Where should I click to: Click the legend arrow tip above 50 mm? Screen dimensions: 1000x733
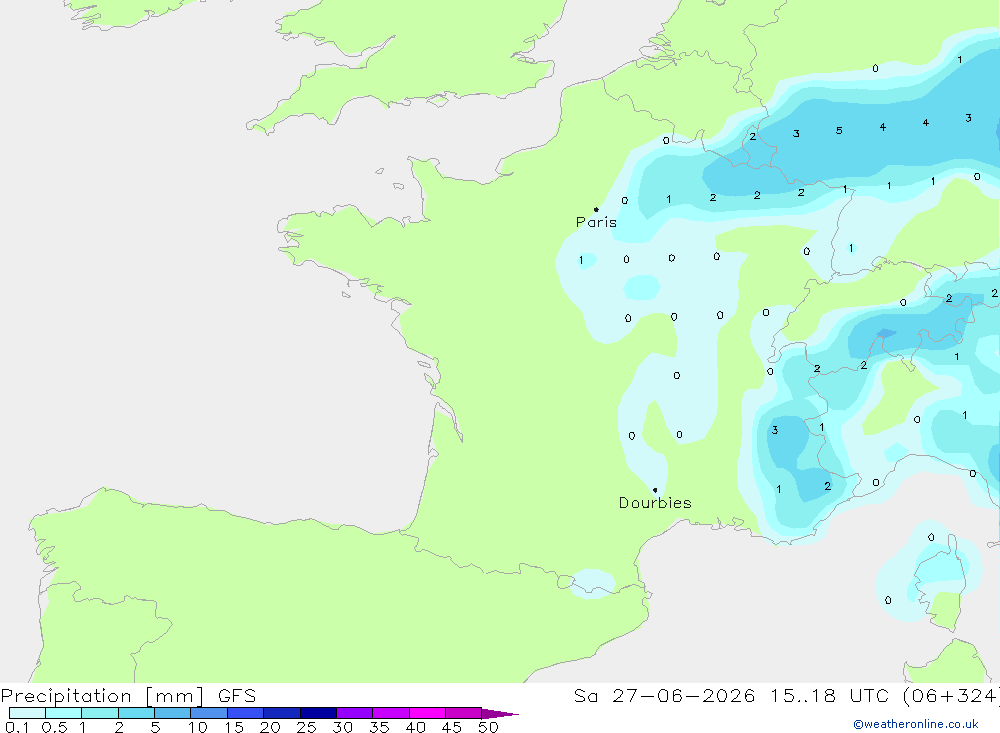click(x=501, y=714)
